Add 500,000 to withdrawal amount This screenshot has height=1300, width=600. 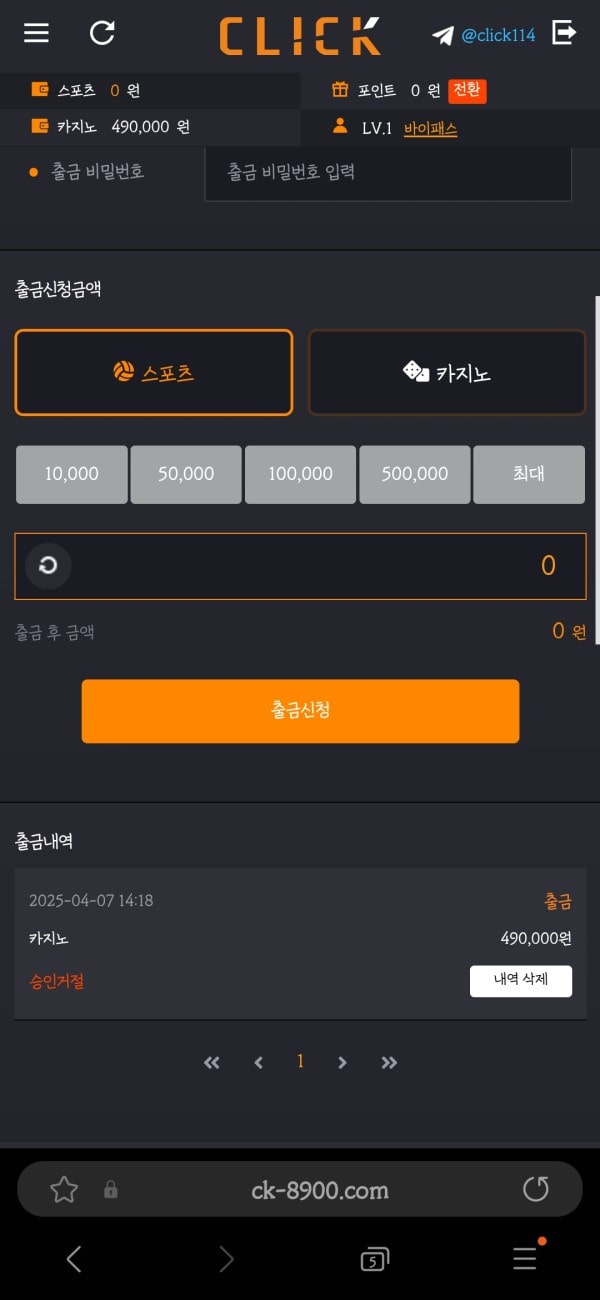coord(415,474)
